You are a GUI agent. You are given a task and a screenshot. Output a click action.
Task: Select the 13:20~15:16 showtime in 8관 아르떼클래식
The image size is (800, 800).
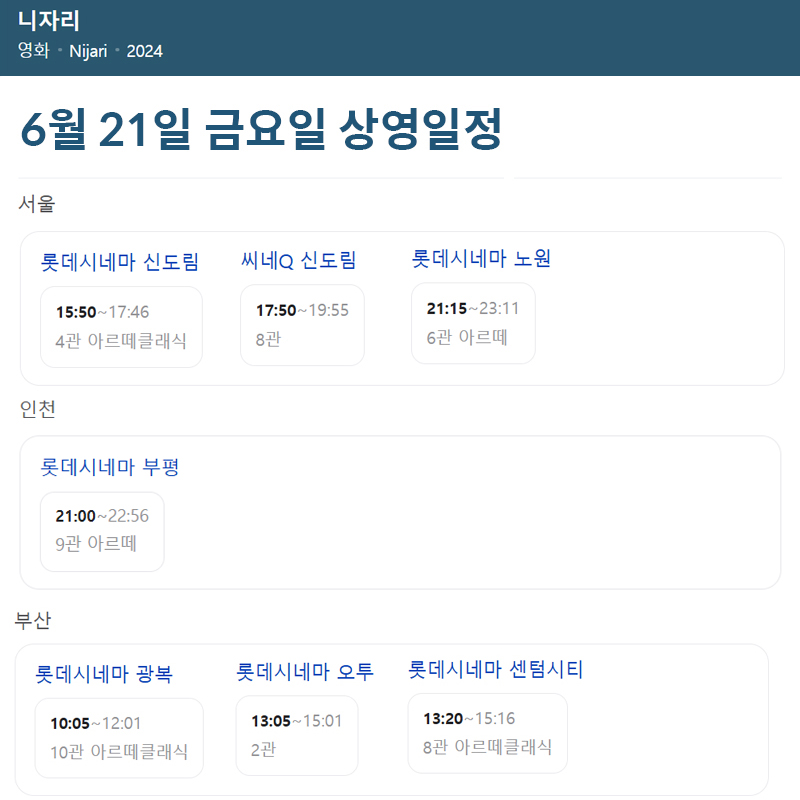[x=488, y=734]
